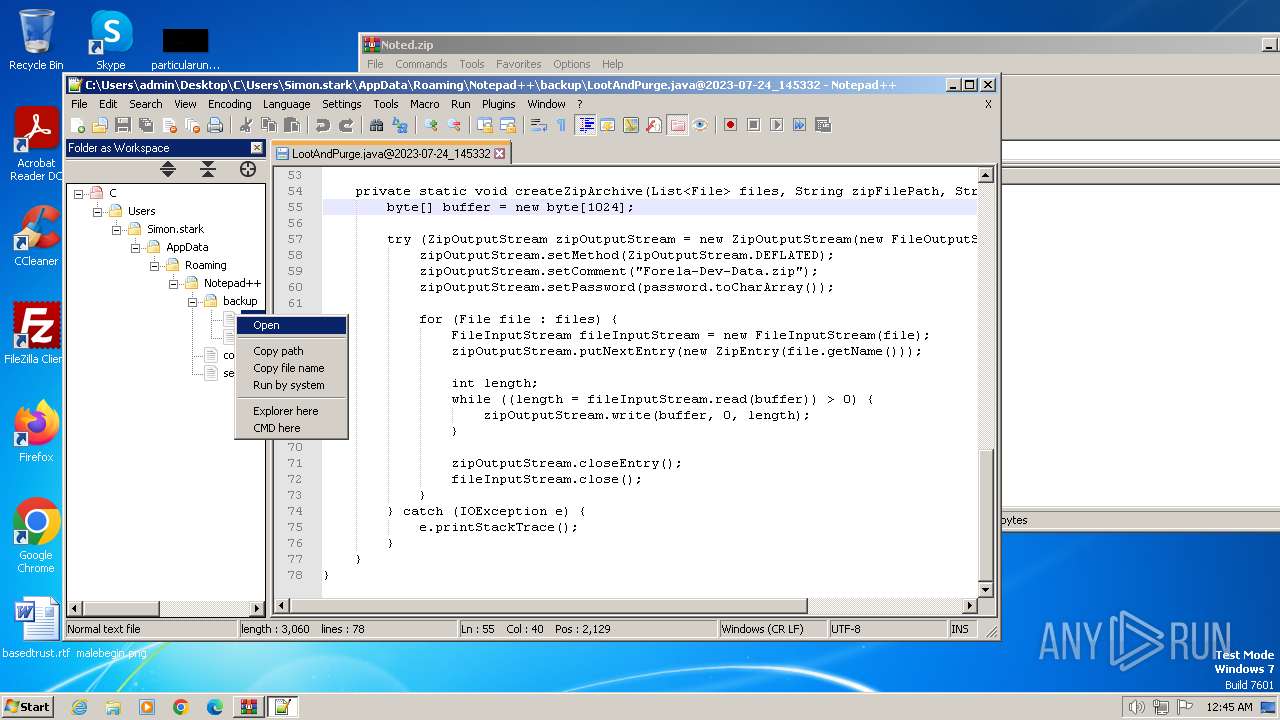This screenshot has width=1280, height=720.
Task: Open Commands menu in Noted.zip window
Action: [x=421, y=64]
